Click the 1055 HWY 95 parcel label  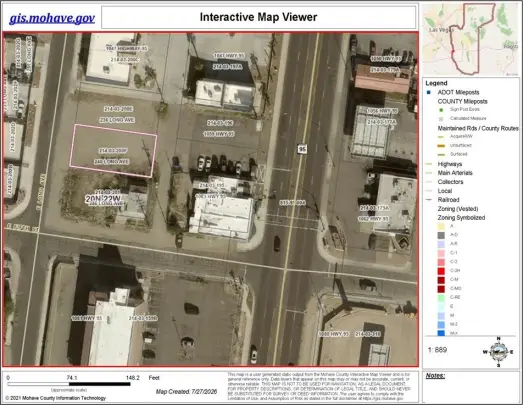pyautogui.click(x=218, y=134)
